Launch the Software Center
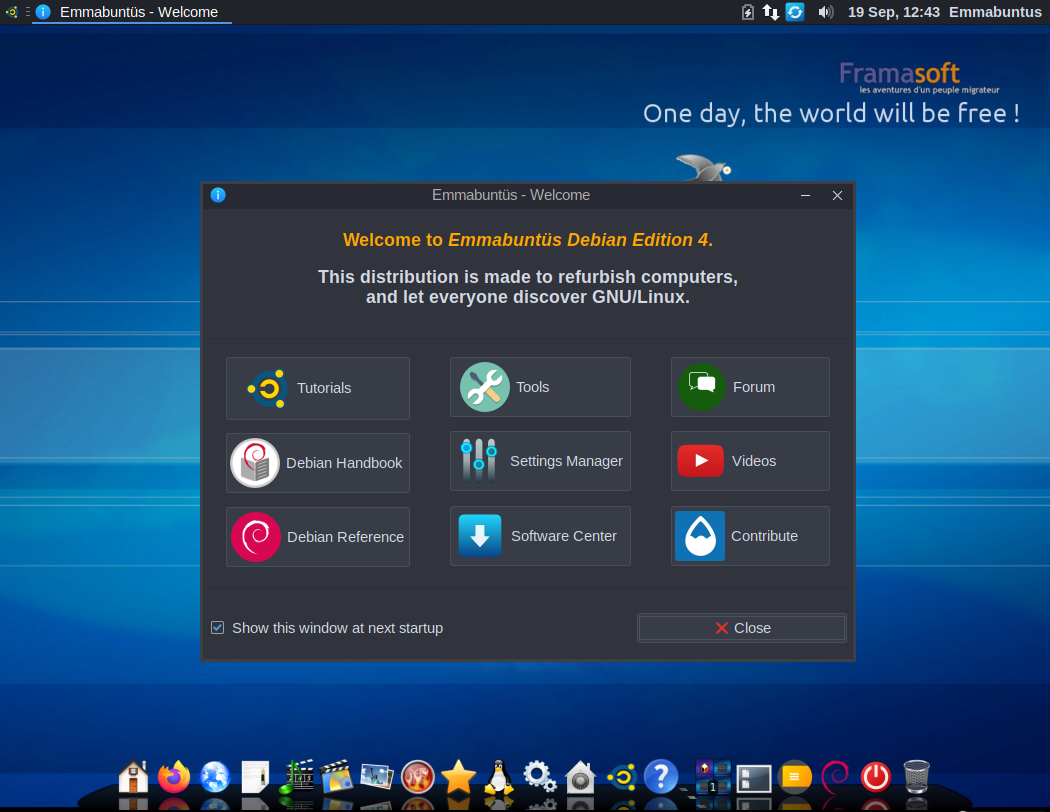The height and width of the screenshot is (812, 1050). pyautogui.click(x=540, y=536)
